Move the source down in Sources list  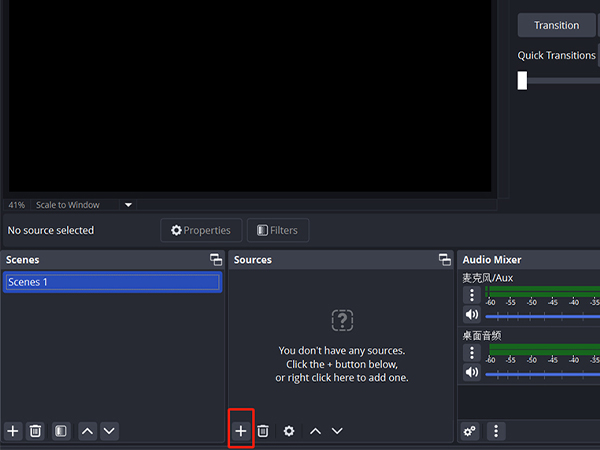[x=337, y=430]
